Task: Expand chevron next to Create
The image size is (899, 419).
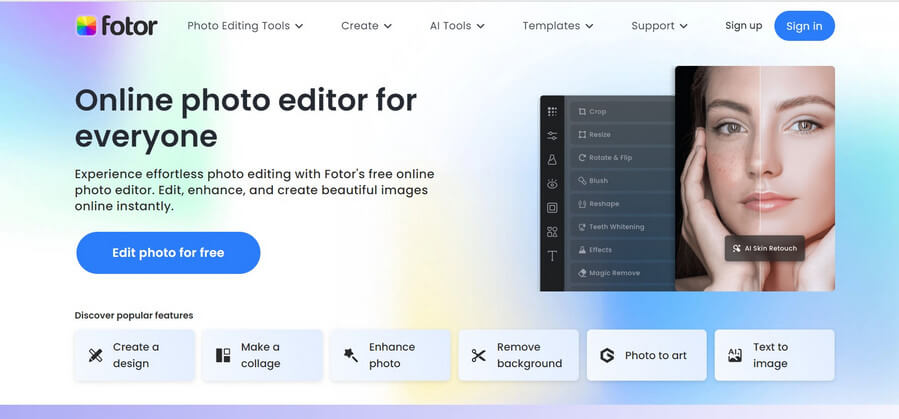Action: click(x=388, y=26)
